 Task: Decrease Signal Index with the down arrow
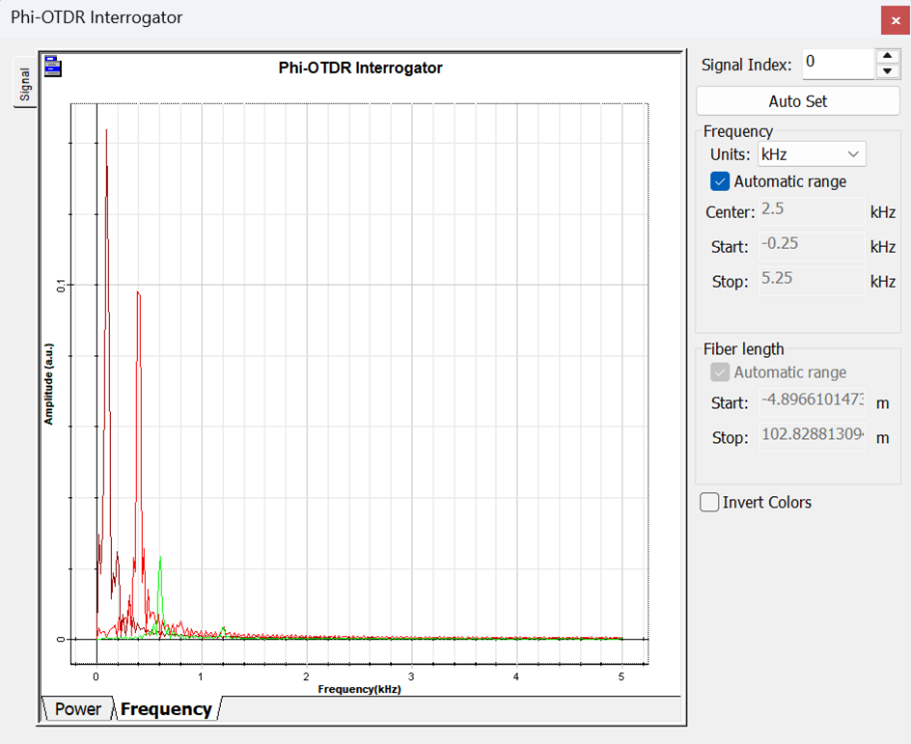point(887,71)
